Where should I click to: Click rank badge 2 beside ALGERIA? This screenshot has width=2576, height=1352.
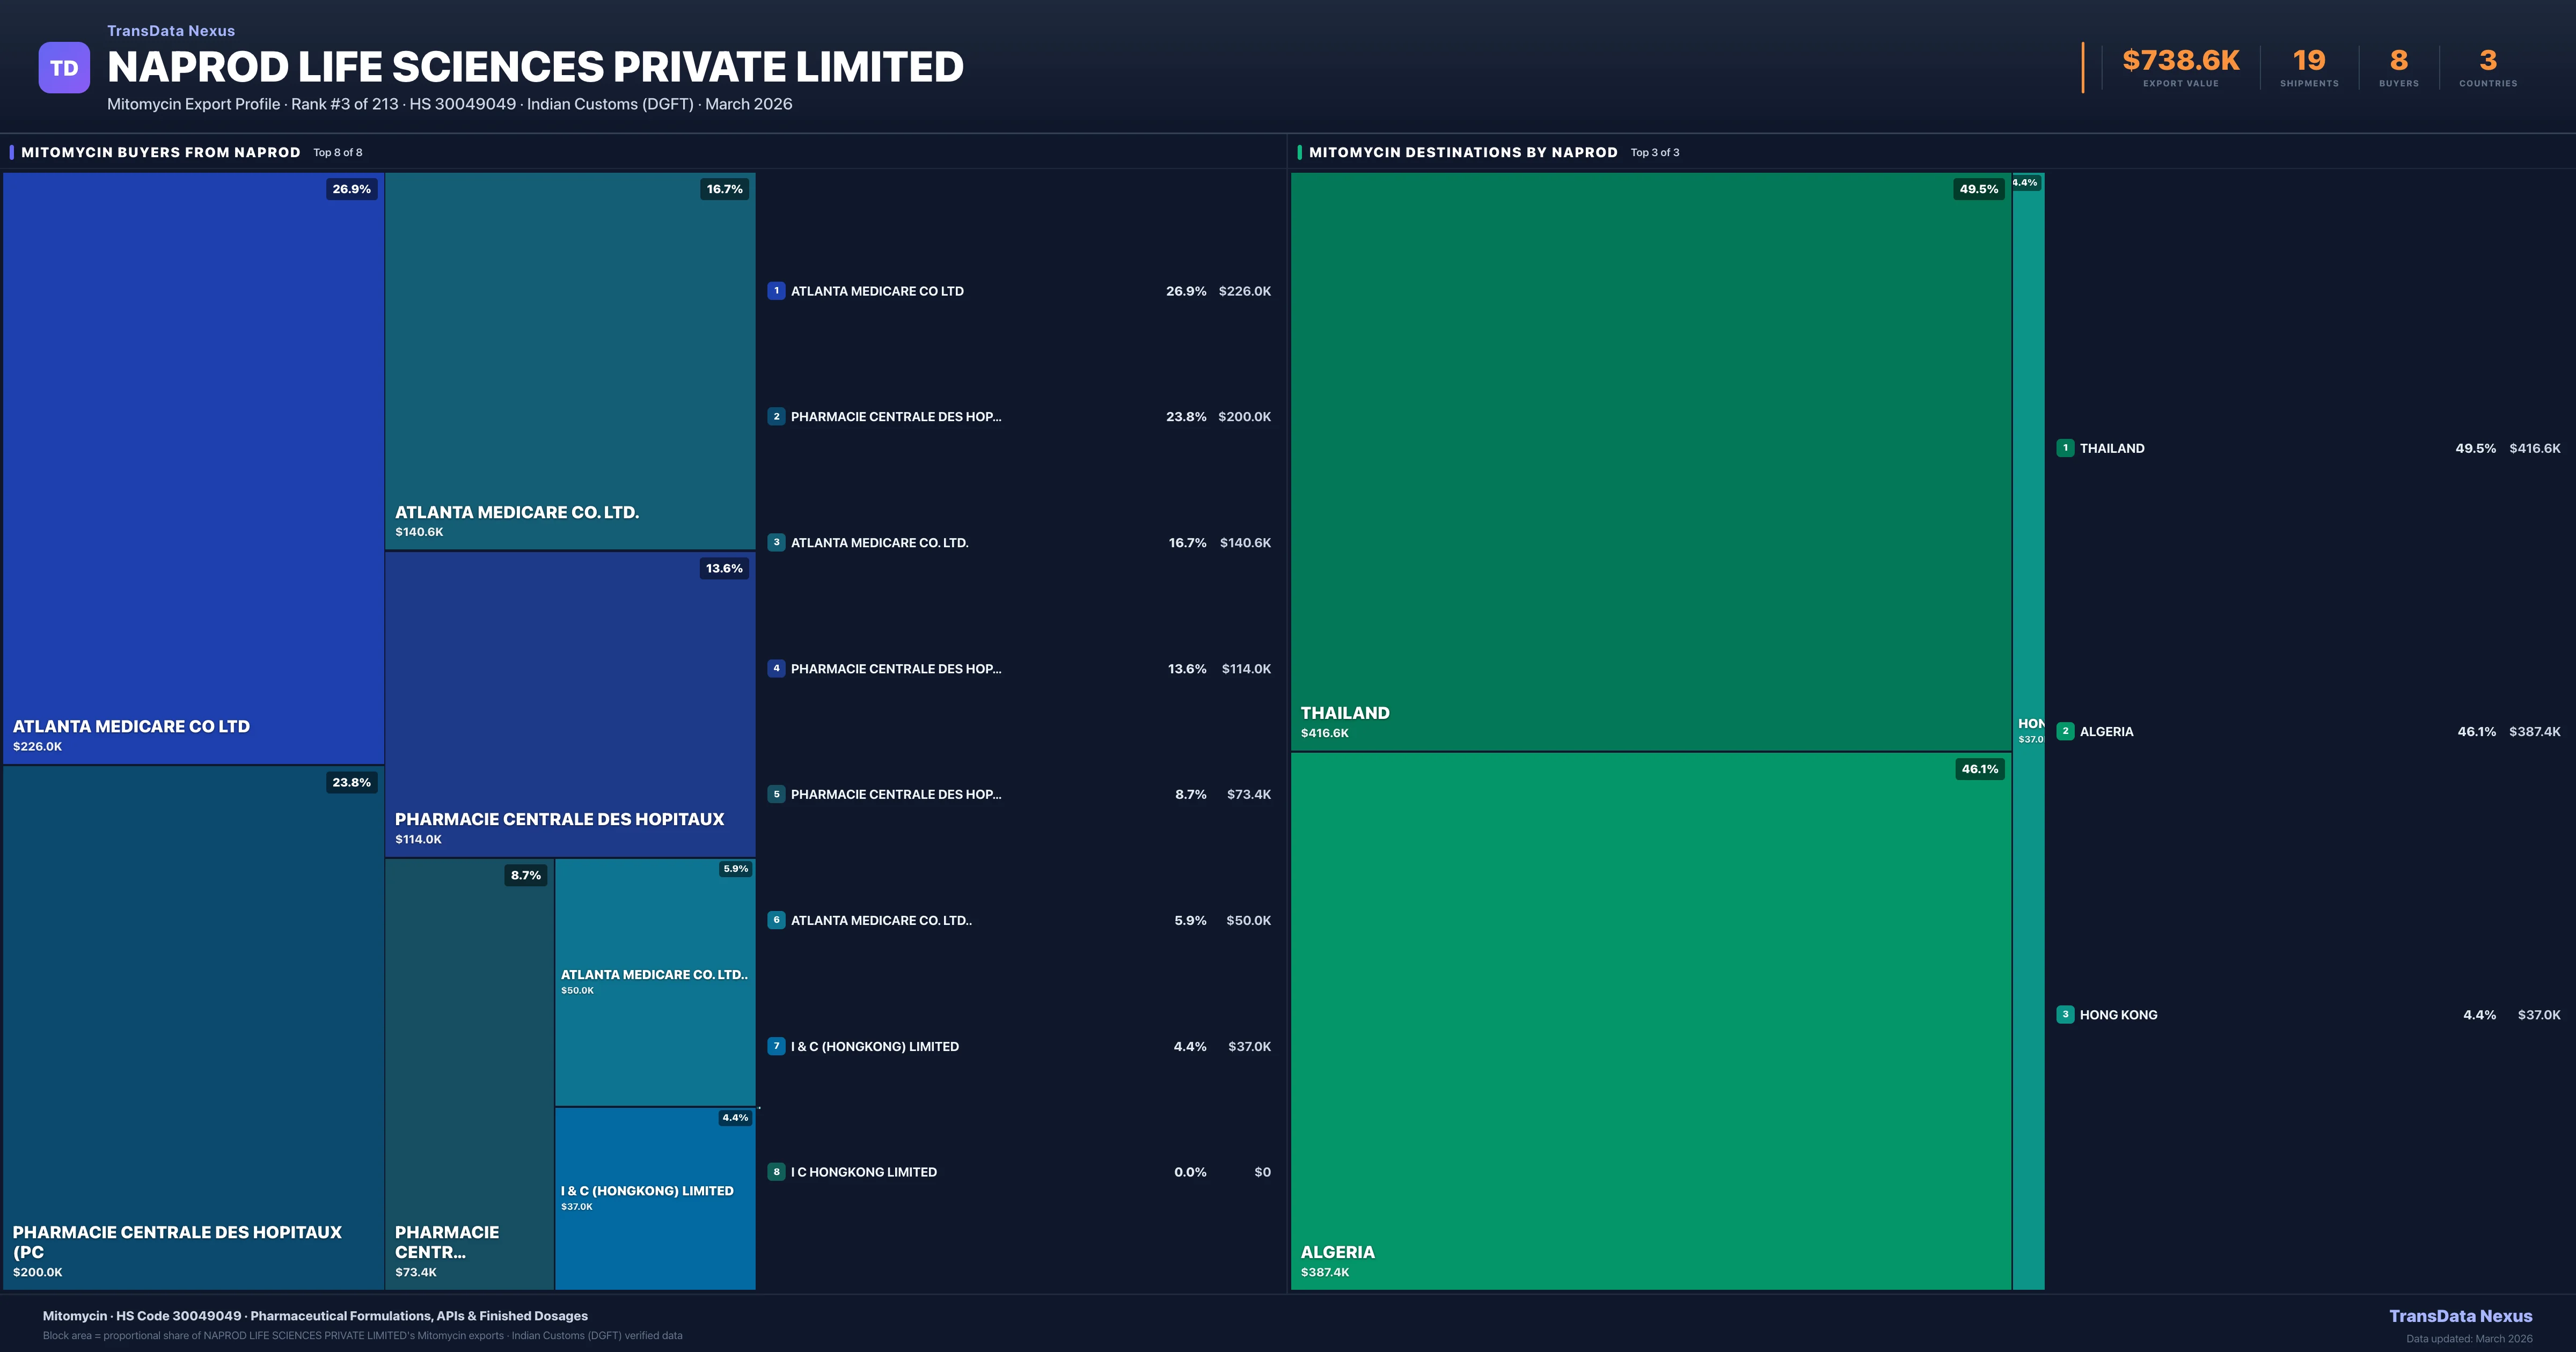[x=2065, y=731]
